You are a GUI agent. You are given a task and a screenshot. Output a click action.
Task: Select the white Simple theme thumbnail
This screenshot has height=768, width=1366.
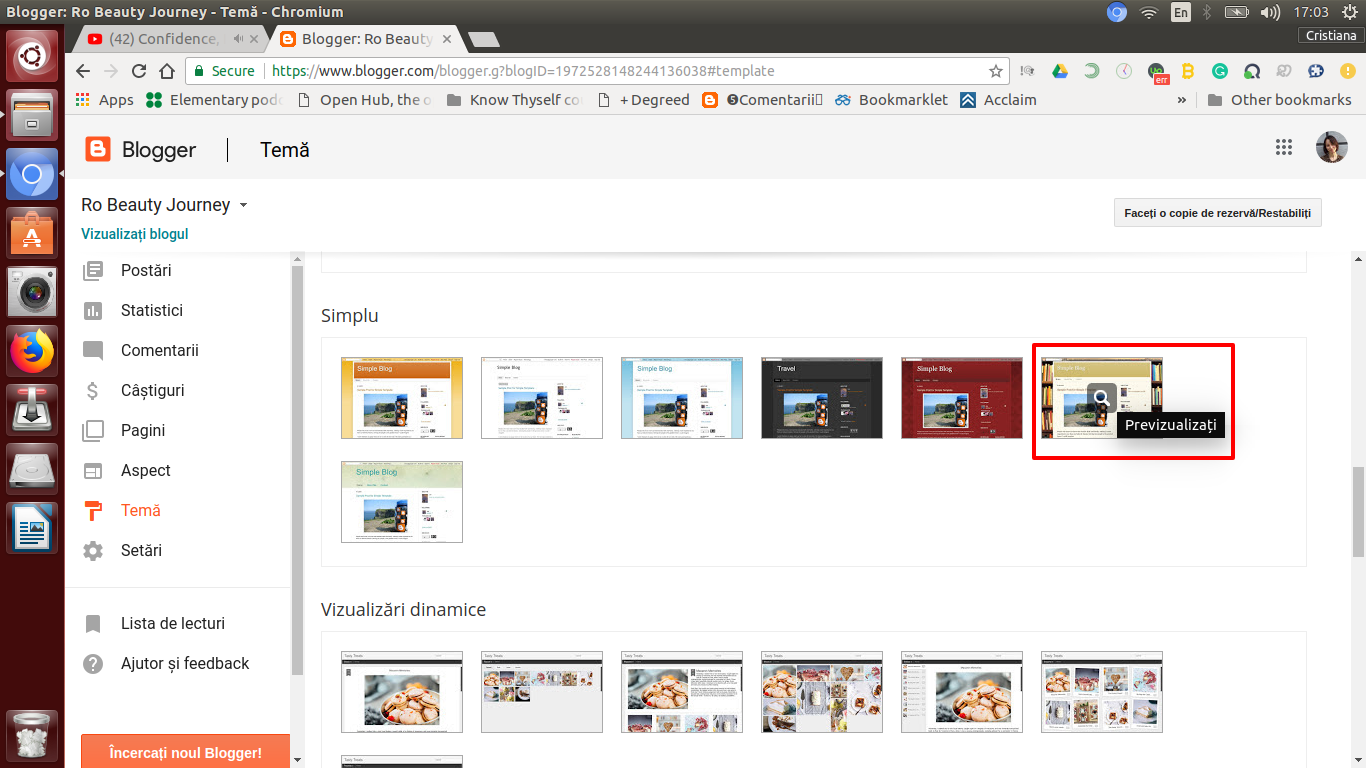pyautogui.click(x=542, y=398)
